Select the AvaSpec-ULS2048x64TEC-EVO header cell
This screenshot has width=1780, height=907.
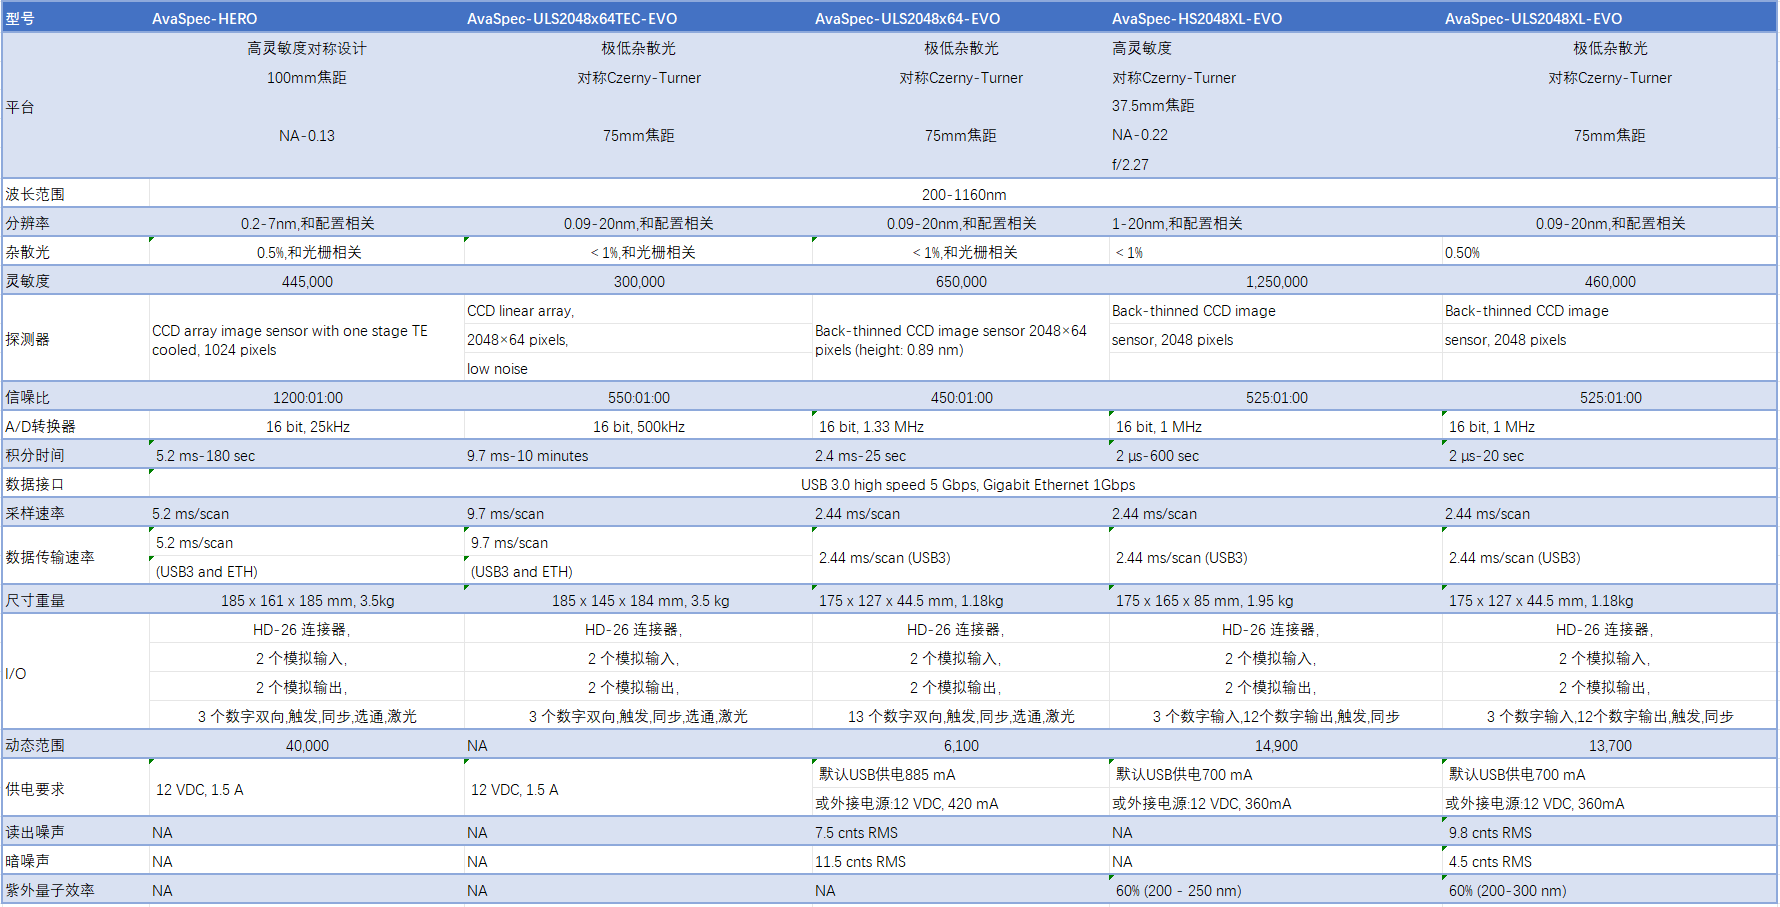638,18
